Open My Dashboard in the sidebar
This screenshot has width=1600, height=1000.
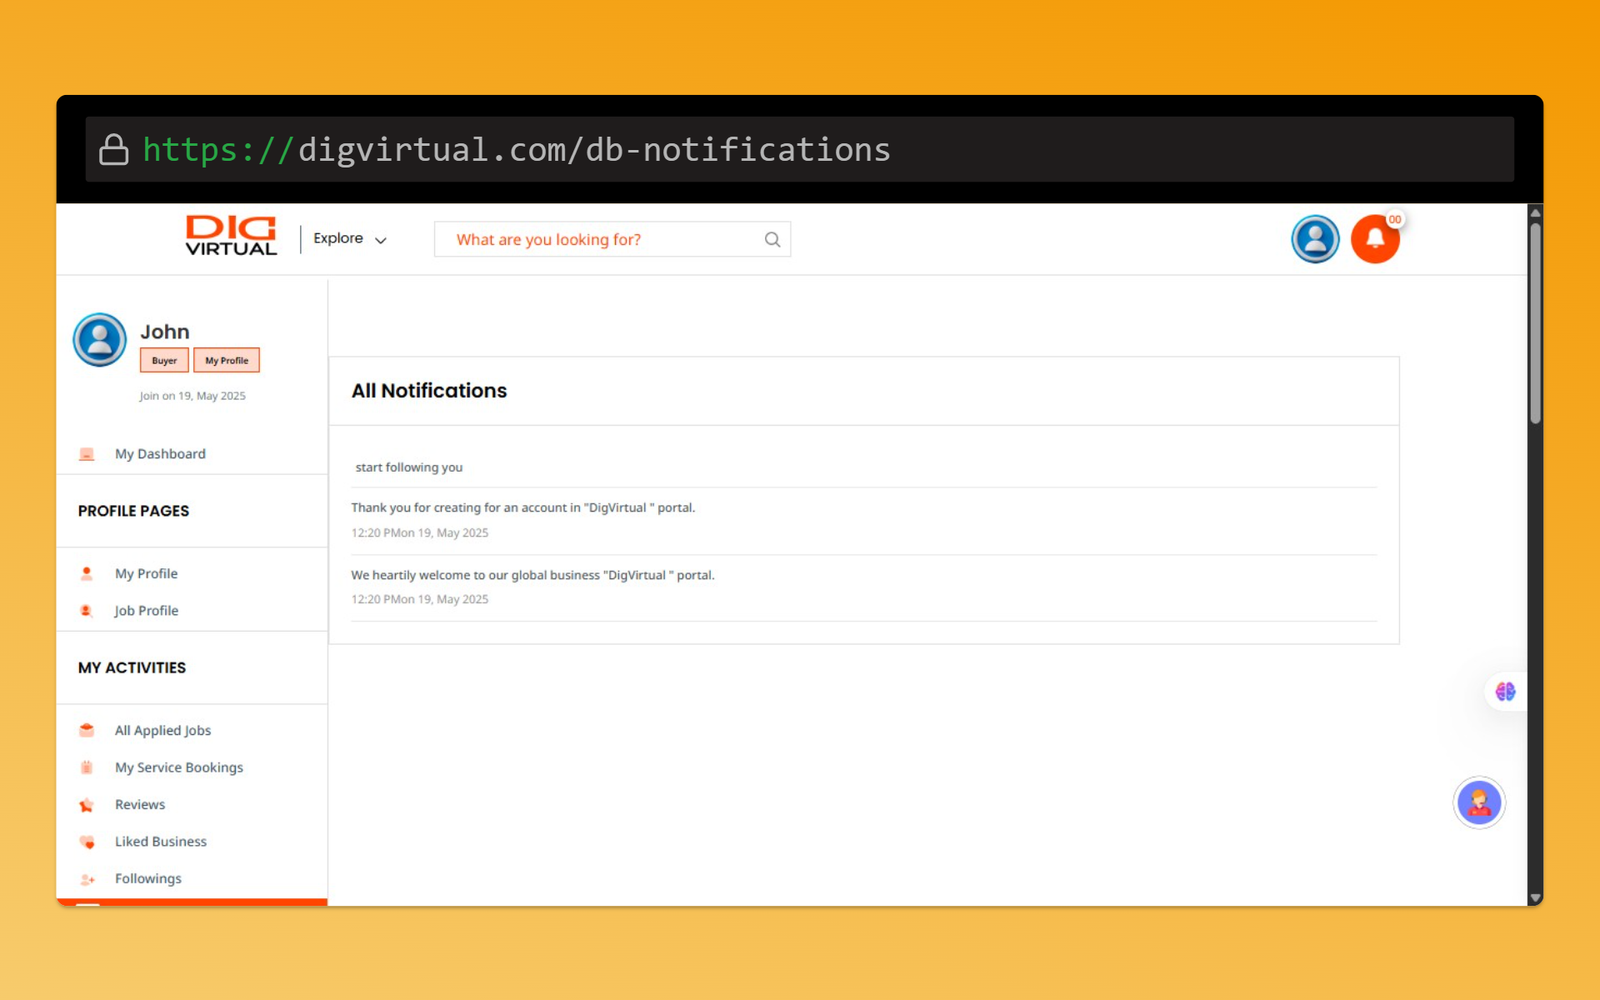pyautogui.click(x=160, y=454)
